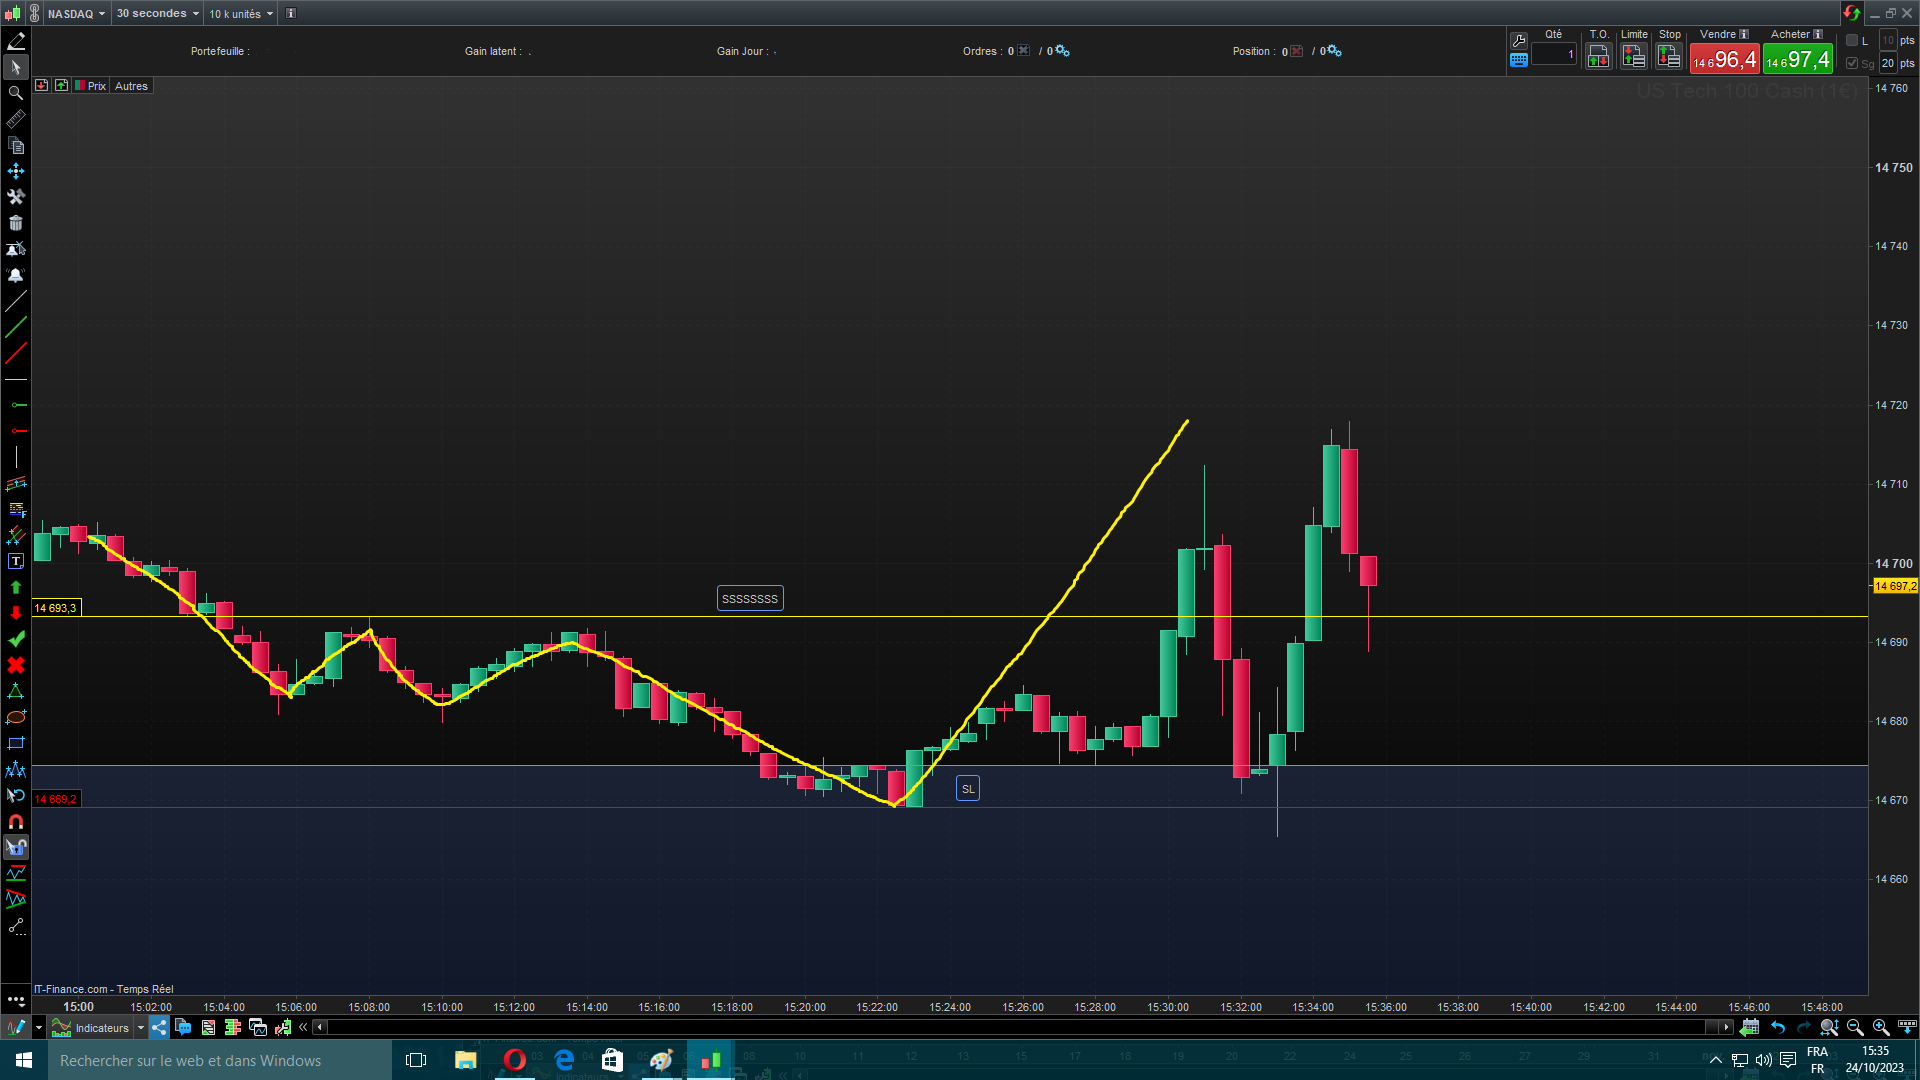Screen dimensions: 1920x1080
Task: Click the Stop order icon
Action: 1669,56
